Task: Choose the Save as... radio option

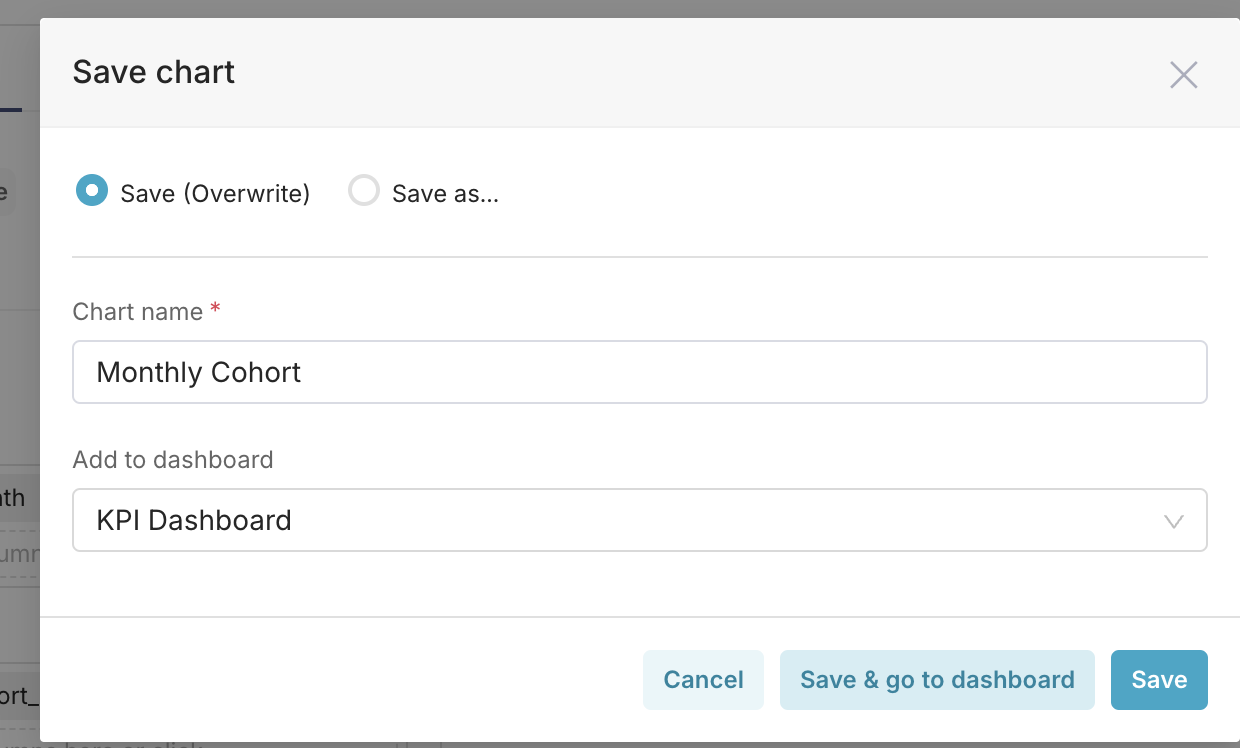Action: (x=364, y=190)
